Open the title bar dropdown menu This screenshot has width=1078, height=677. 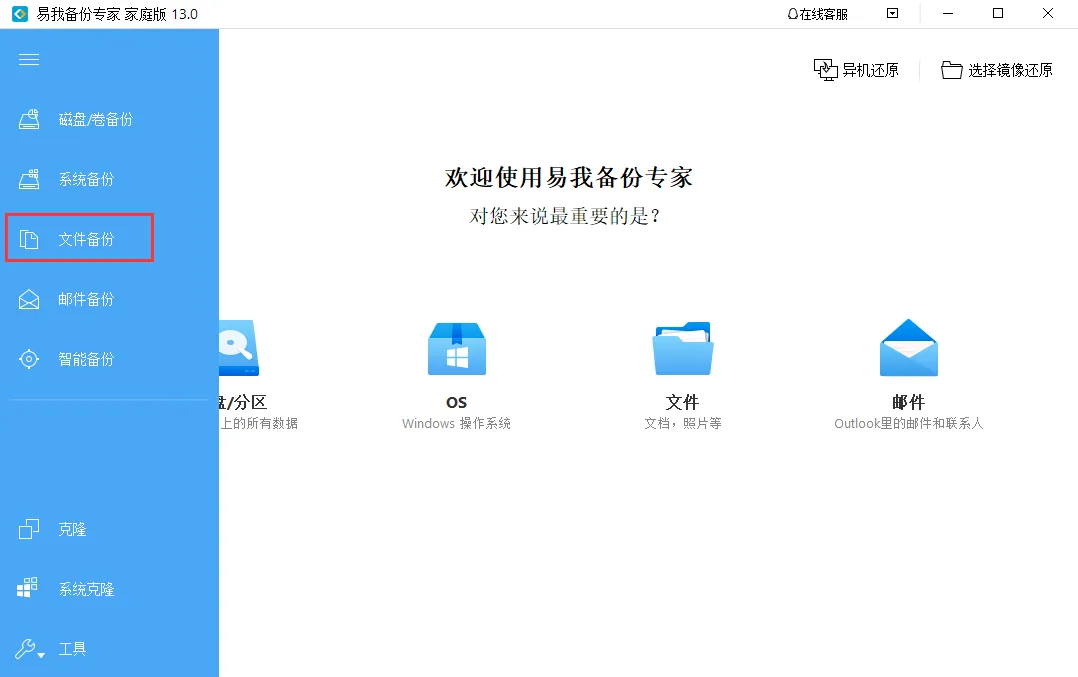893,14
